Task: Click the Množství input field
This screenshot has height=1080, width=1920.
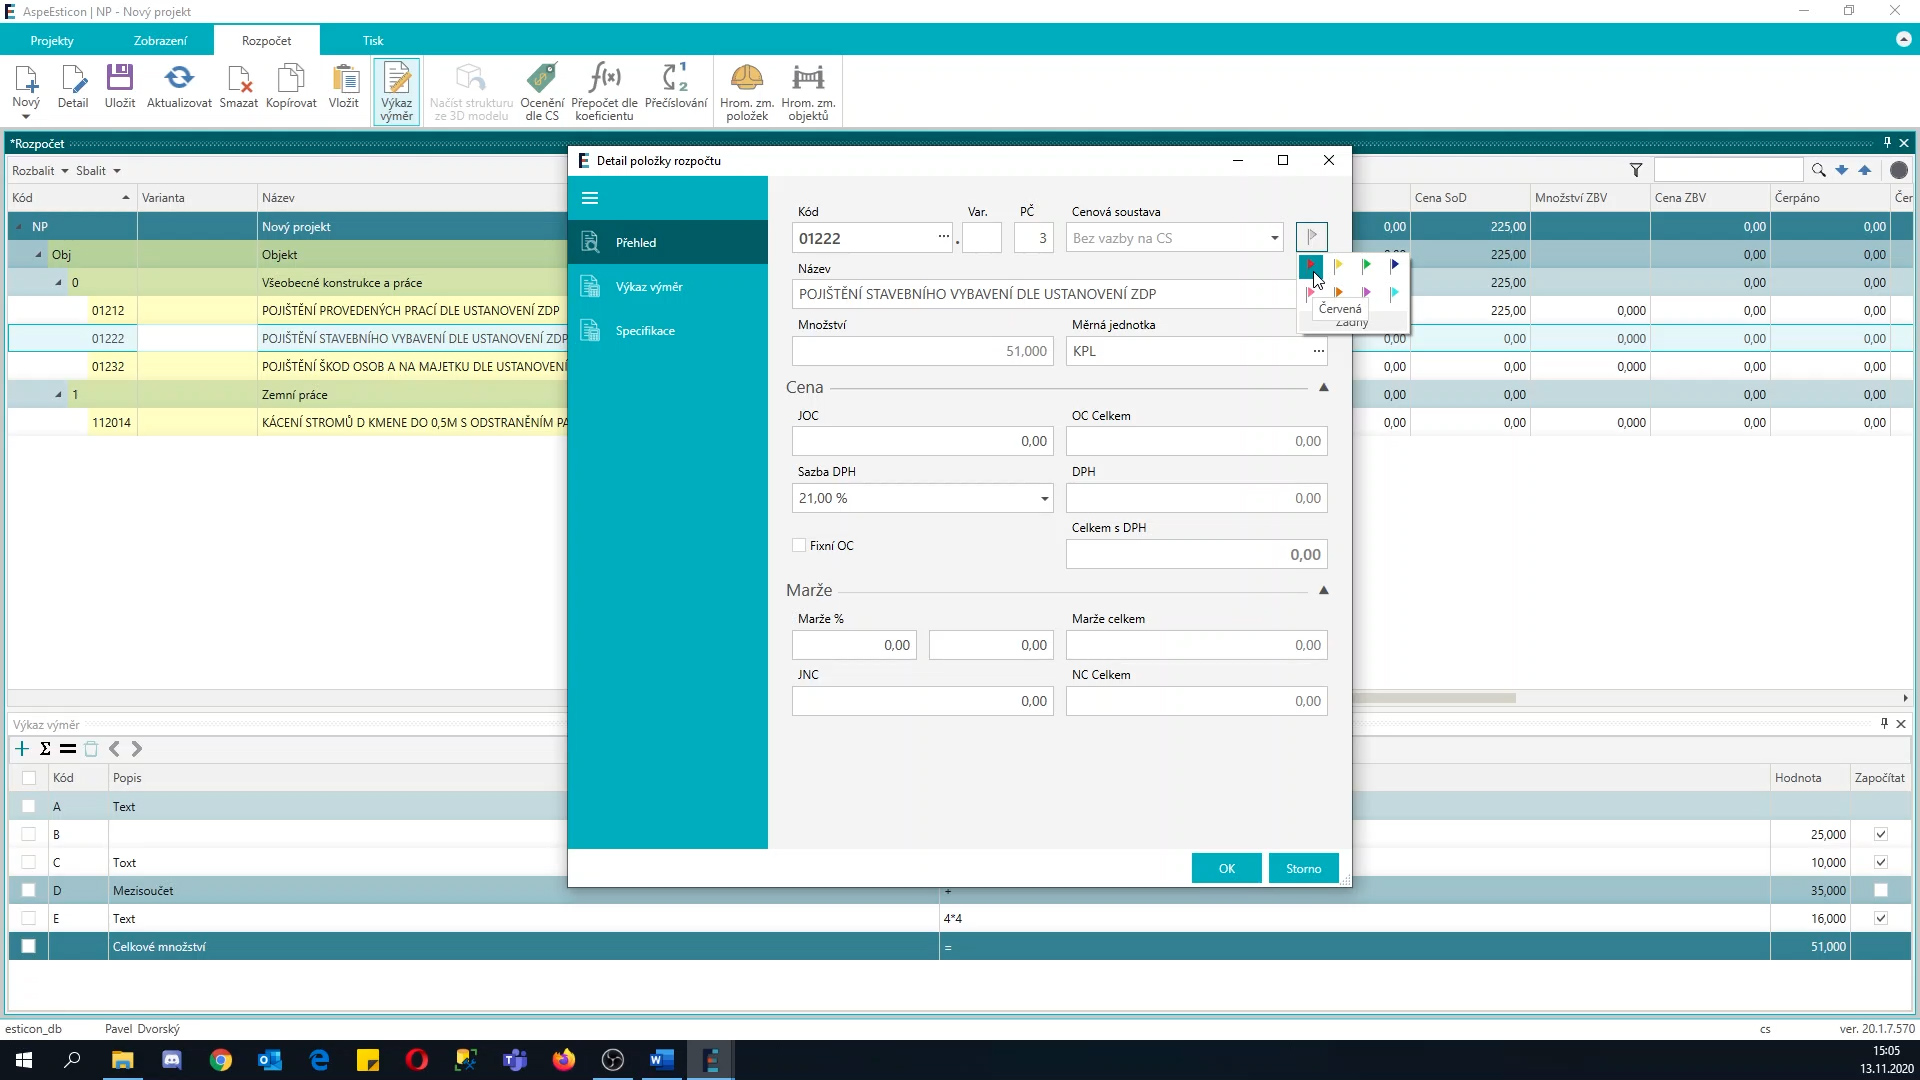Action: pos(921,351)
